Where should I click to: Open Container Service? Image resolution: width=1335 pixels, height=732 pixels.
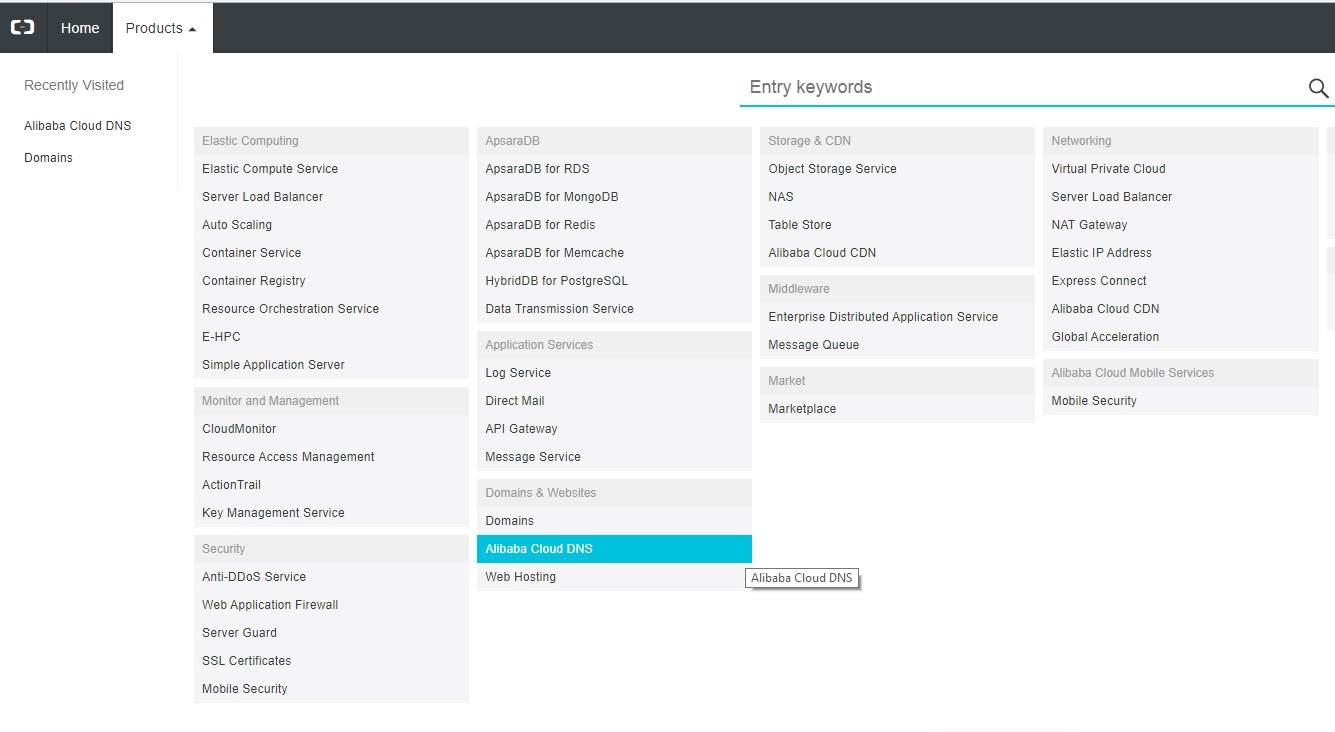(x=331, y=253)
